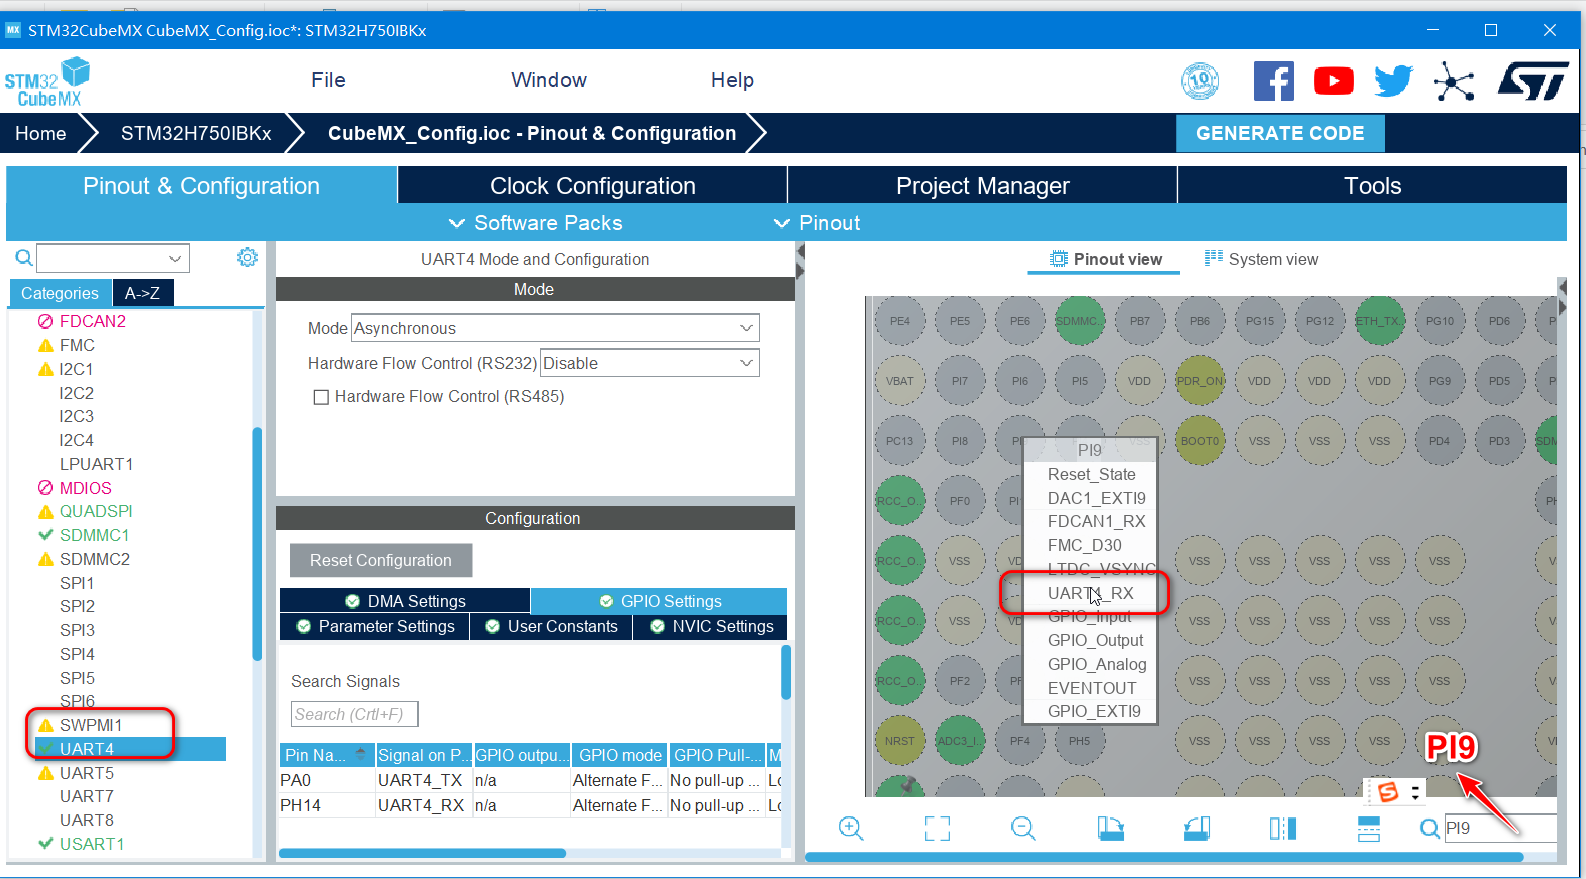1586x879 pixels.
Task: Click the STM32H750IBKx breadcrumb
Action: (196, 133)
